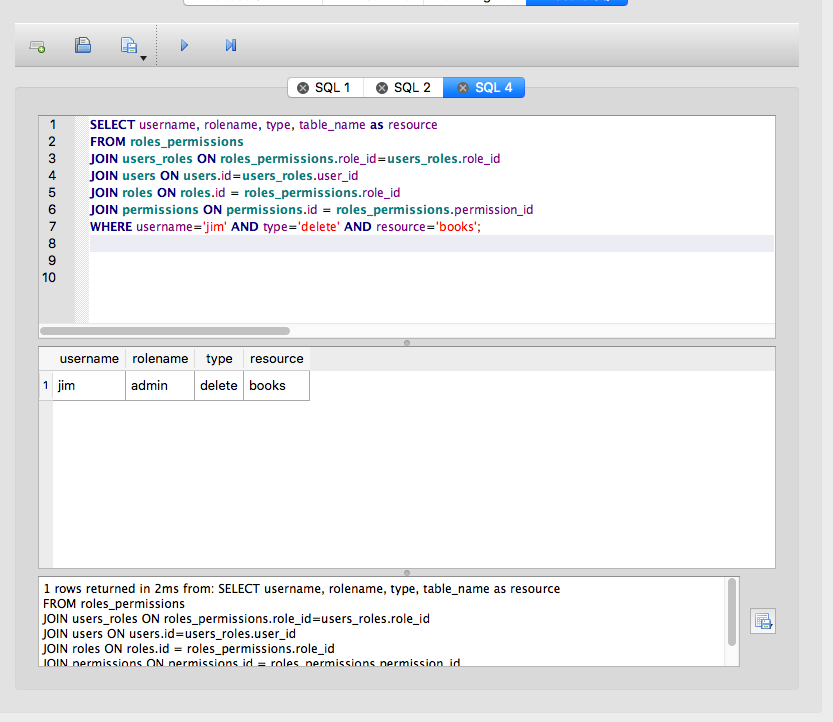Click 'roles_permissions.permission_id' on line 6
The height and width of the screenshot is (722, 833).
[435, 210]
